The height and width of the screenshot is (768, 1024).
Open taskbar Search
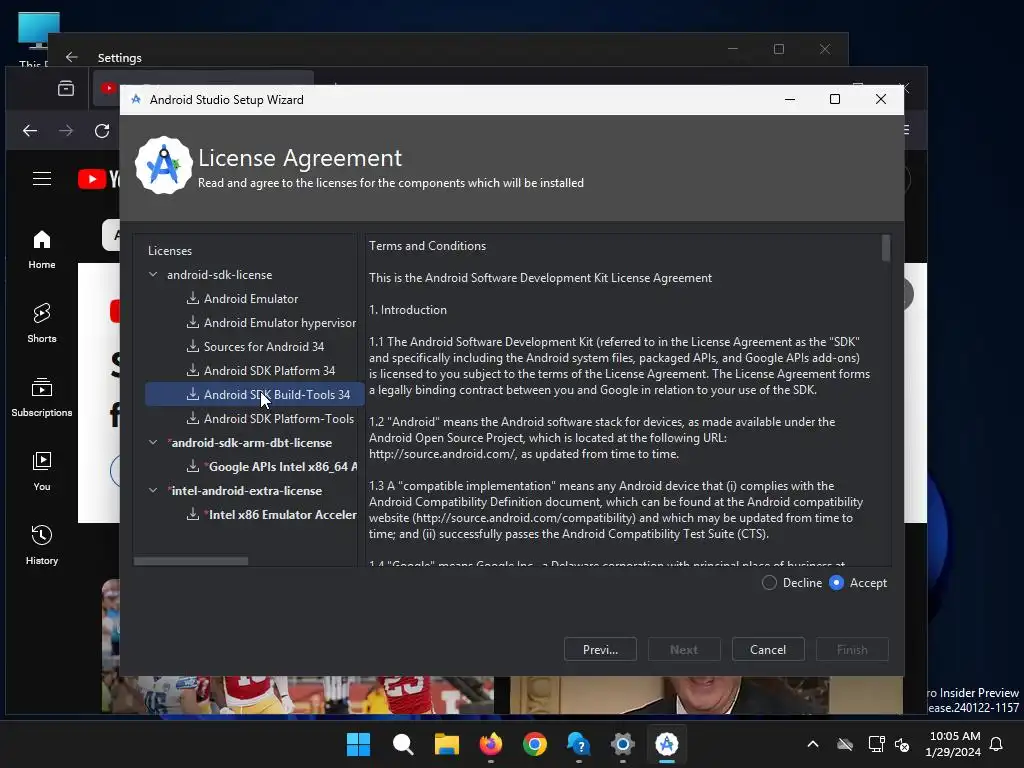click(403, 744)
